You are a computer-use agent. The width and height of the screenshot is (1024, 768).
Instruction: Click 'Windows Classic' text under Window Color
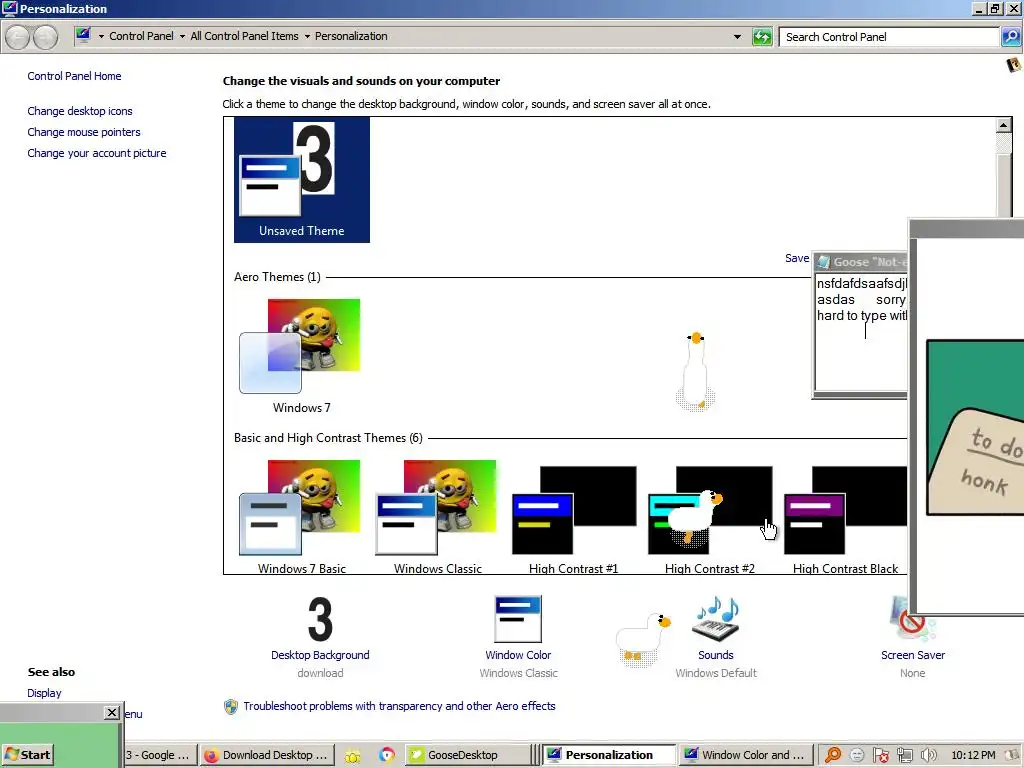coord(519,673)
